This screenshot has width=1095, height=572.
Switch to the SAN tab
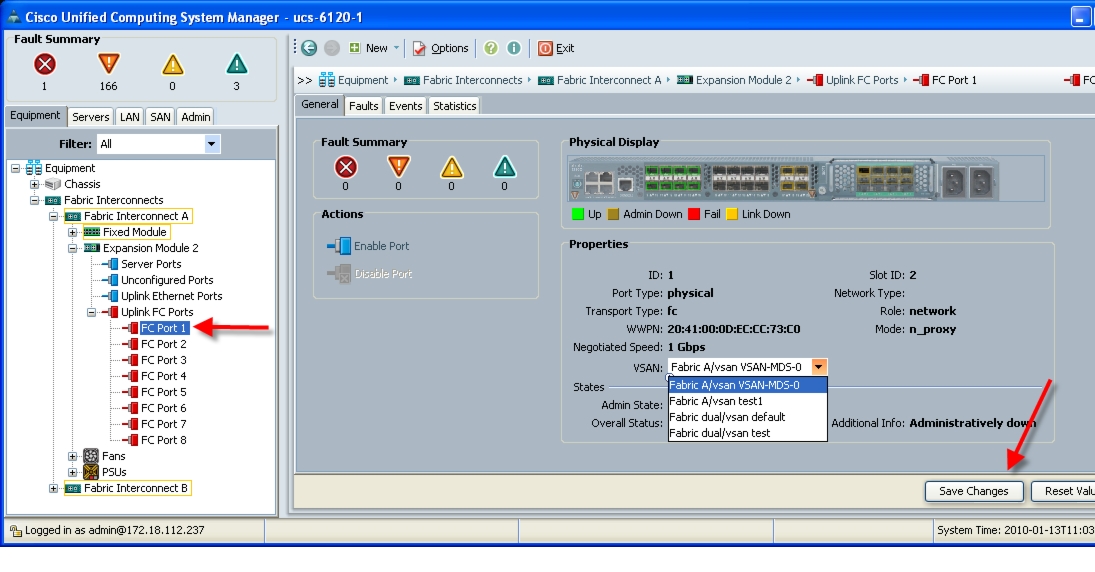click(x=160, y=117)
